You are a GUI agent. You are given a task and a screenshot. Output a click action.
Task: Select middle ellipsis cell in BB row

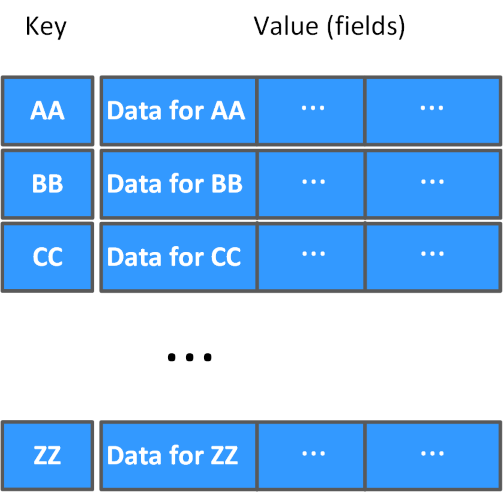(x=311, y=184)
